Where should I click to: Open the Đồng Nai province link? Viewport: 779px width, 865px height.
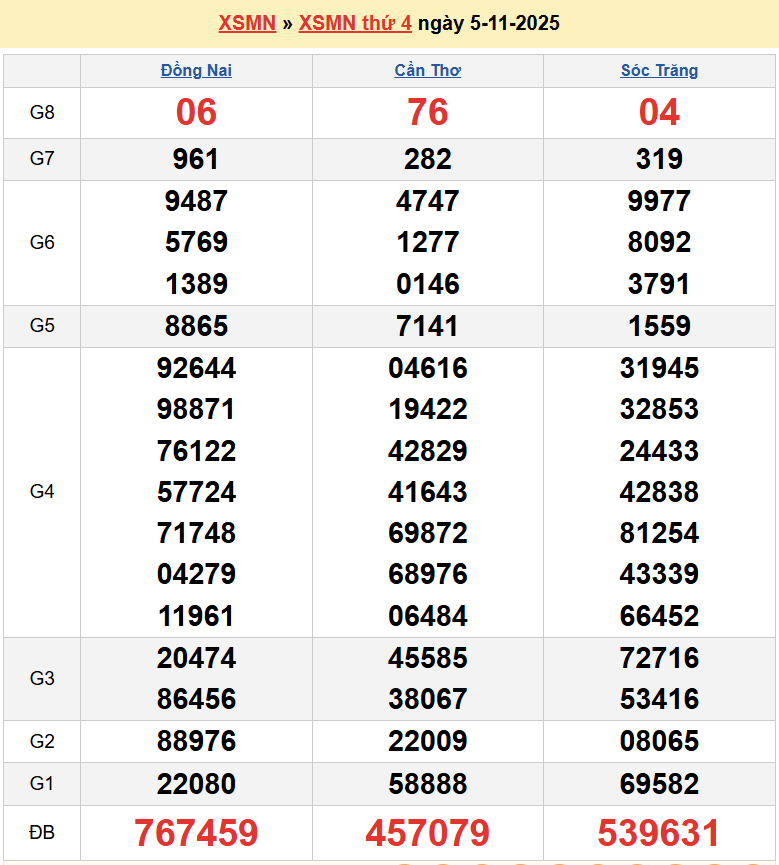[196, 71]
